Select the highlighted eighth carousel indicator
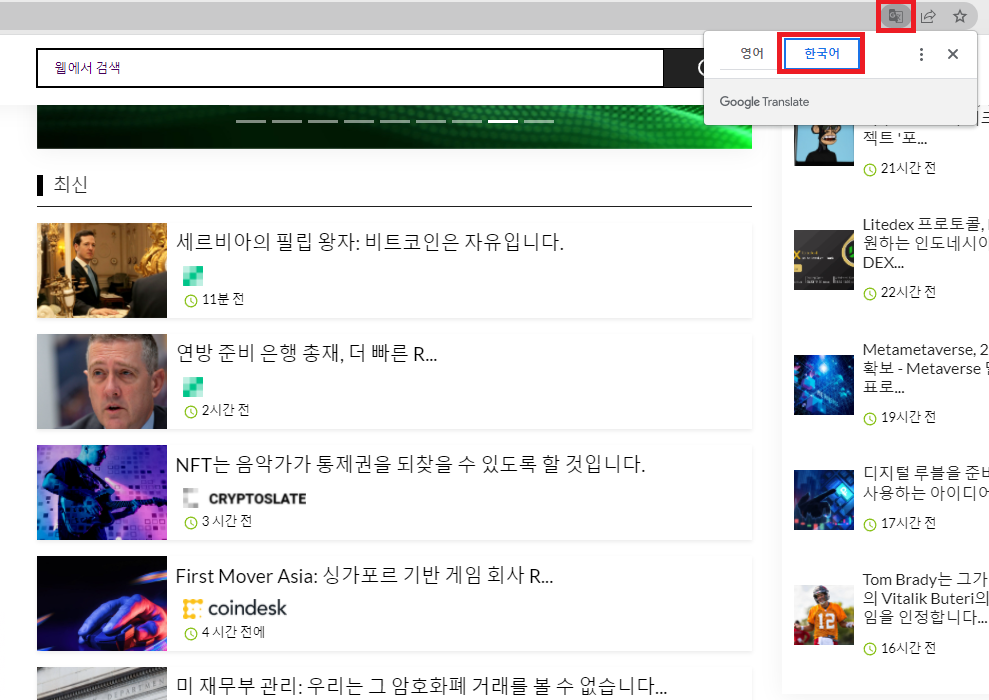Image resolution: width=989 pixels, height=700 pixels. pyautogui.click(x=503, y=121)
